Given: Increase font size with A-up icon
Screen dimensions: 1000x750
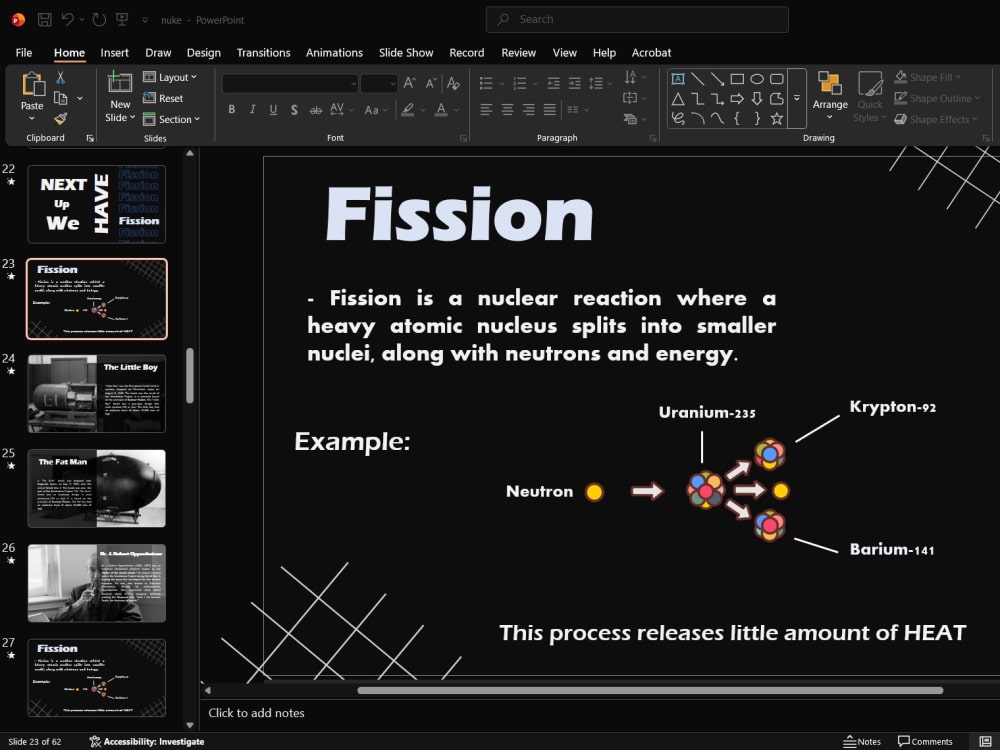Looking at the screenshot, I should 410,83.
